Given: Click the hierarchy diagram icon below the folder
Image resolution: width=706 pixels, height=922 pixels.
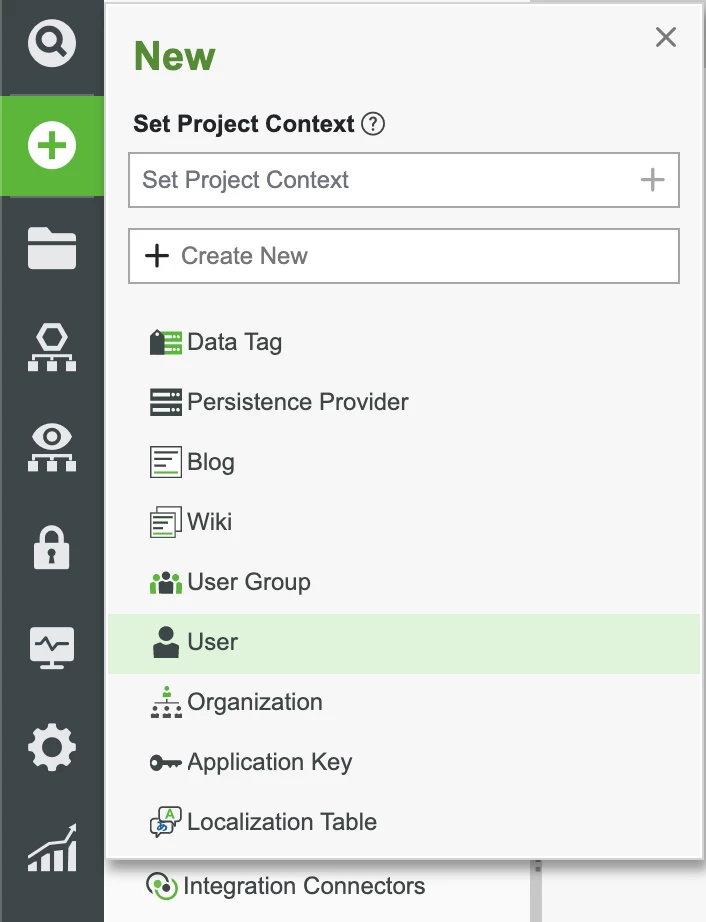Looking at the screenshot, I should [50, 347].
